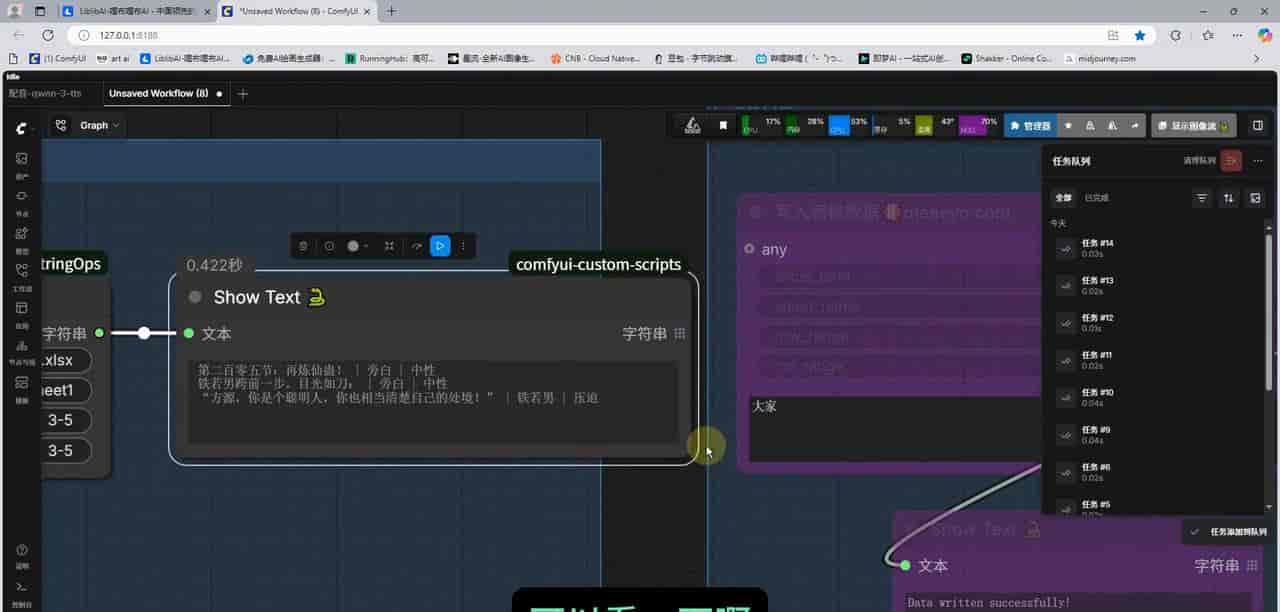Click the node info icon in selection toolbar
The image size is (1280, 612).
point(329,246)
